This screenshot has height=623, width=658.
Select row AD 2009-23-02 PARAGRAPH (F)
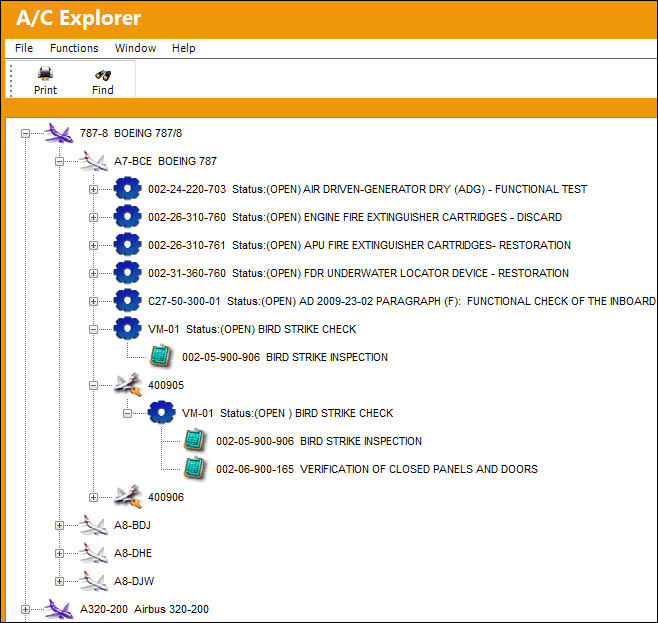tap(402, 301)
